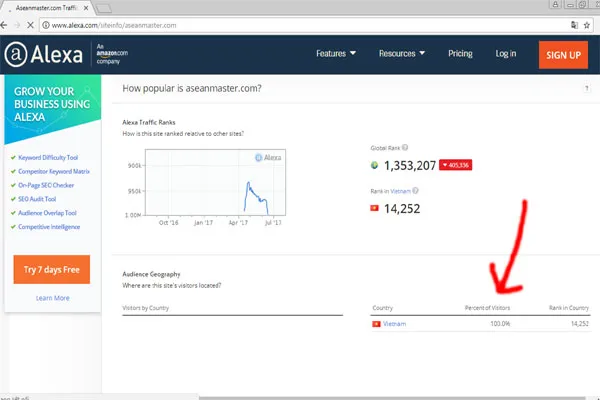600x400 pixels.
Task: Click the Alexa traffic rank graph
Action: coord(215,183)
